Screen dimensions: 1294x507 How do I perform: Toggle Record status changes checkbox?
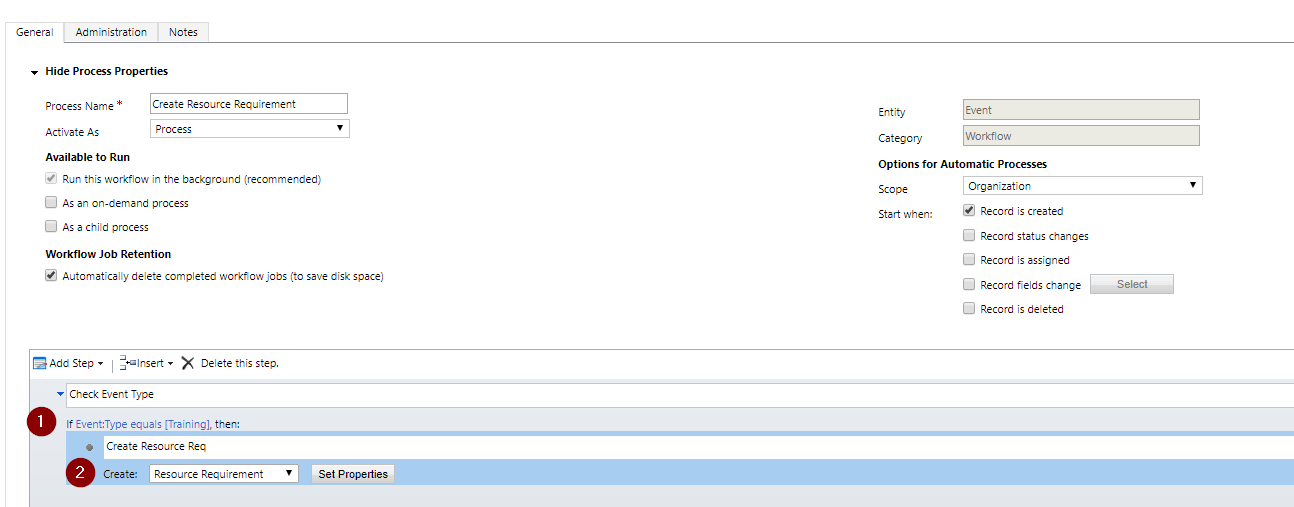tap(968, 236)
